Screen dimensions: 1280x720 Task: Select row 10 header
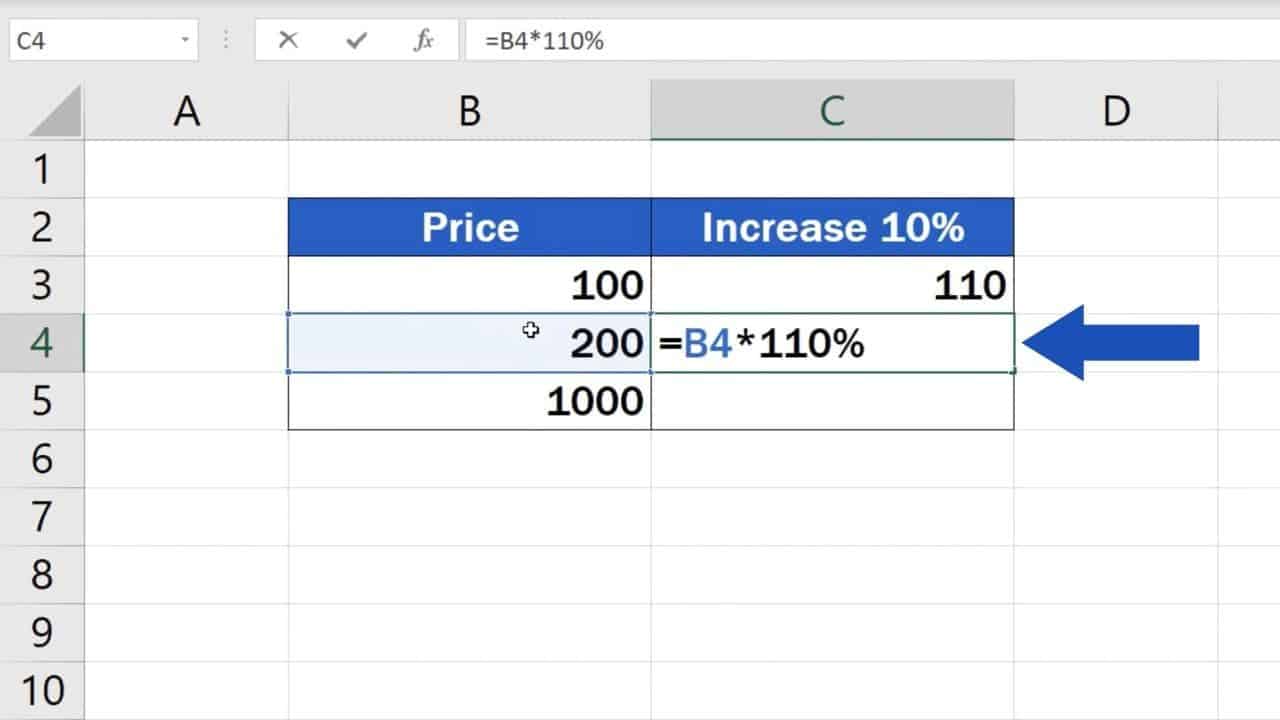coord(42,690)
